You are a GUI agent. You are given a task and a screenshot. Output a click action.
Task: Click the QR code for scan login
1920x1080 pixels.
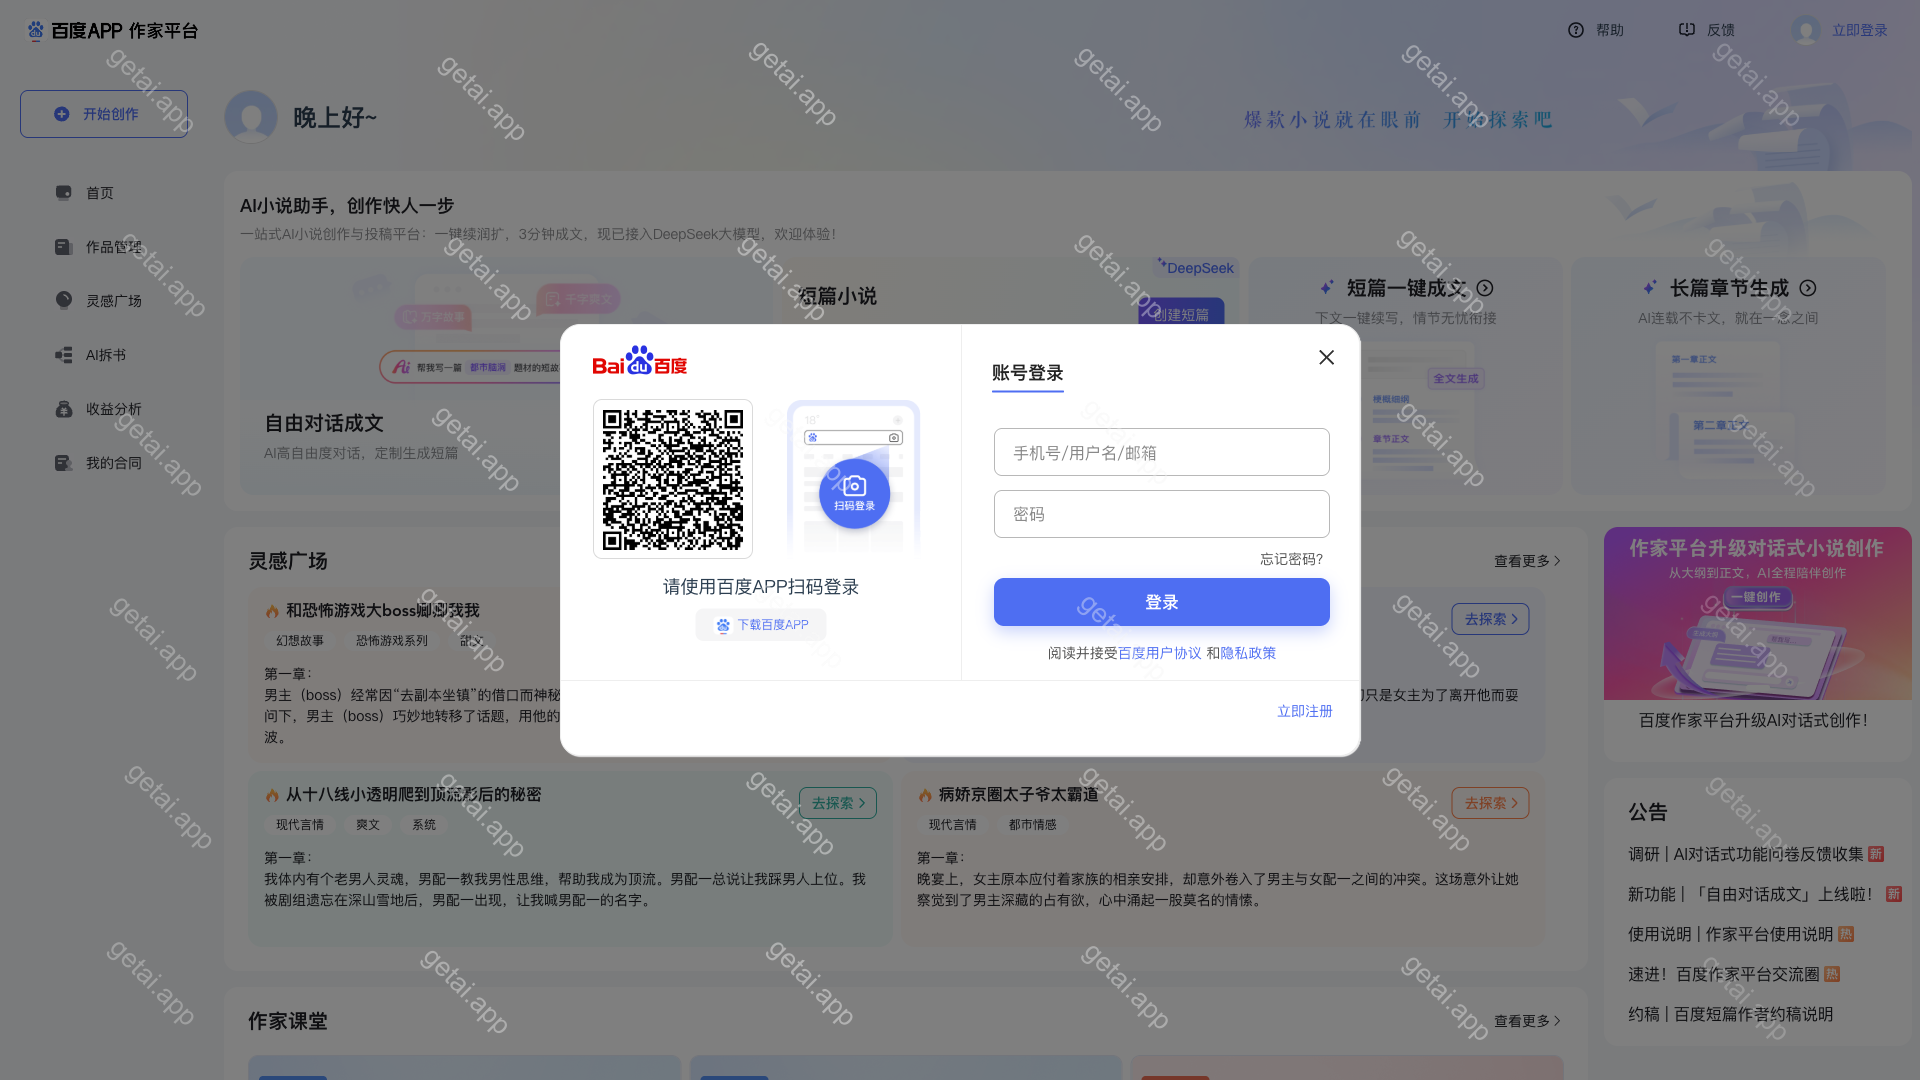pyautogui.click(x=673, y=479)
